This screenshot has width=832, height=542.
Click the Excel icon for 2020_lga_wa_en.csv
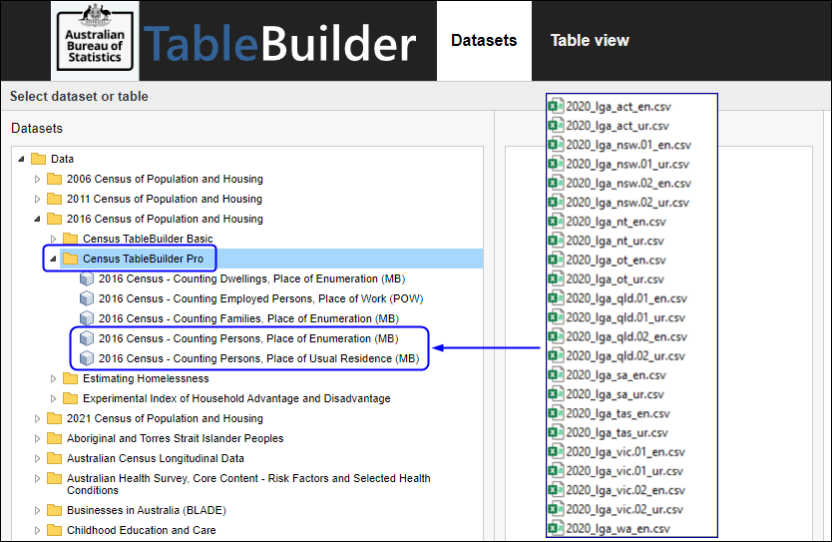(556, 528)
